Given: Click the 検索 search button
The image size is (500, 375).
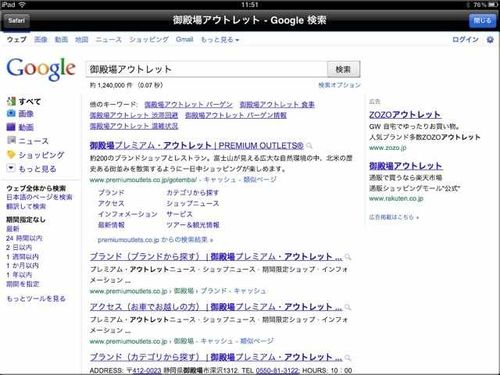Looking at the screenshot, I should pyautogui.click(x=343, y=69).
